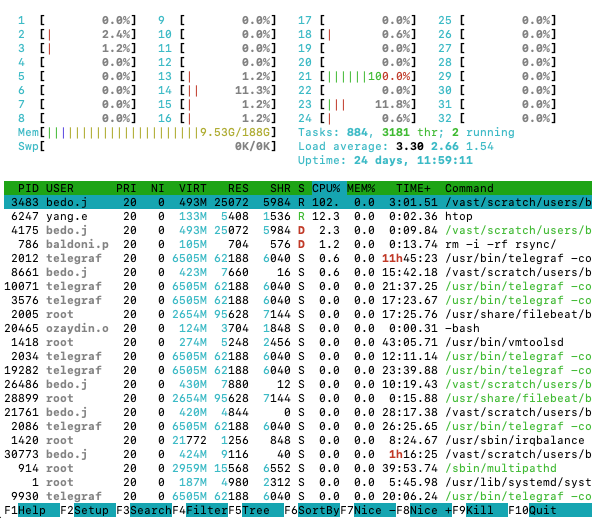Select filebeat process PID 2005

(298, 314)
